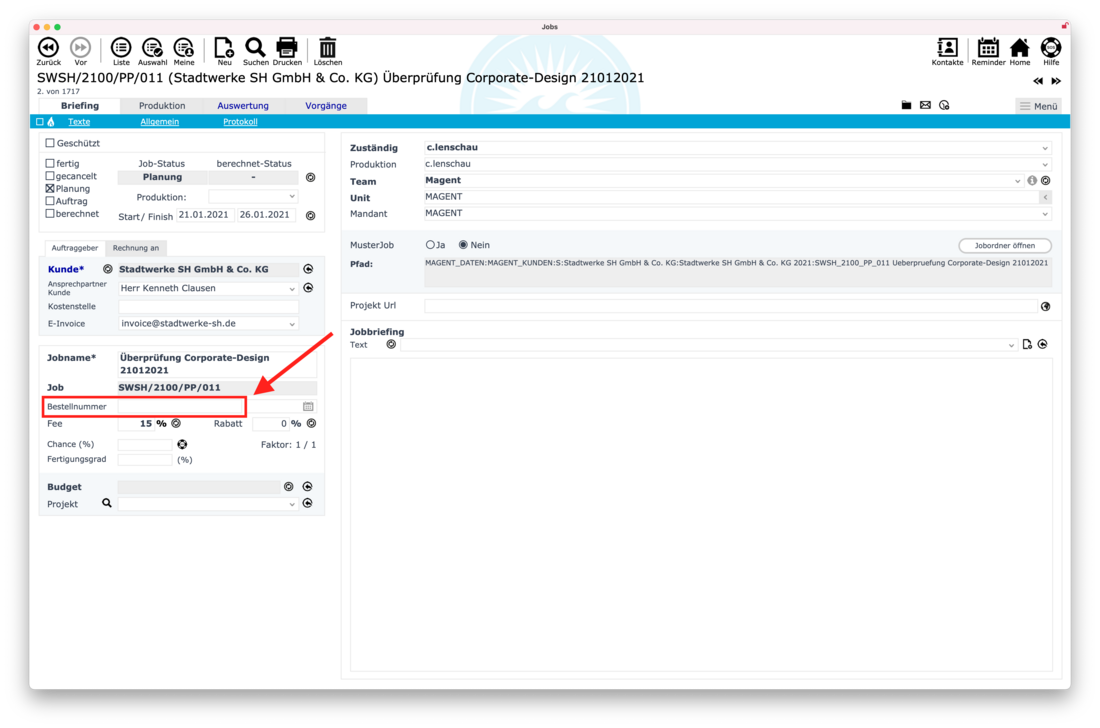Switch to the Auswertung tab

(243, 105)
